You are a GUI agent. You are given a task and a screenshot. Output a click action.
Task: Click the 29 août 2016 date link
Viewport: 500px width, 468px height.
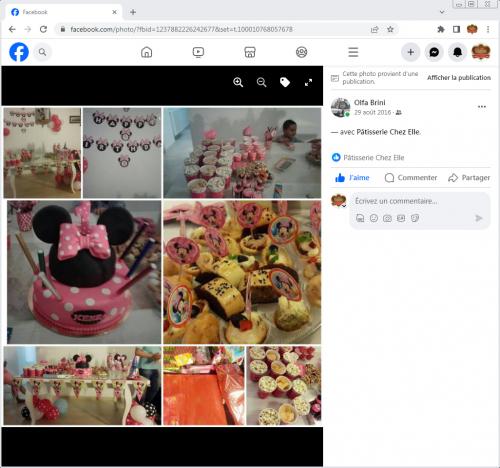372,113
